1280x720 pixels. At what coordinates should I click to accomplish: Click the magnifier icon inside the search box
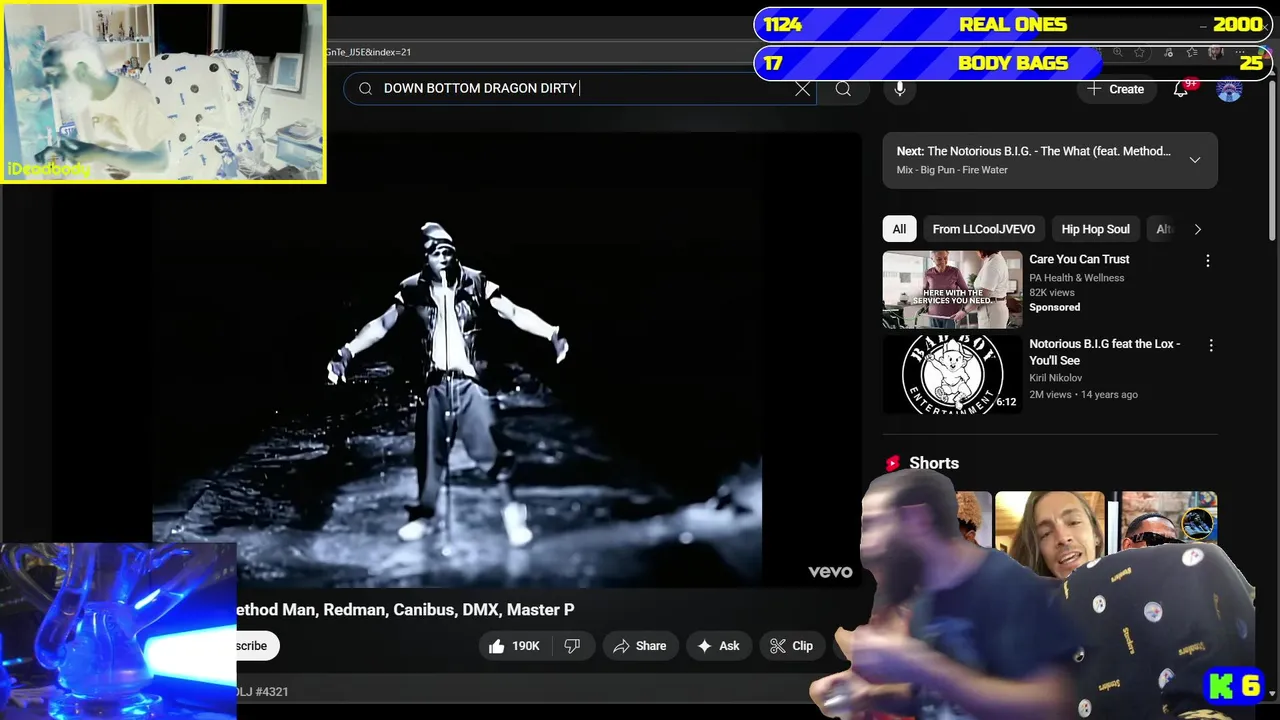[365, 89]
